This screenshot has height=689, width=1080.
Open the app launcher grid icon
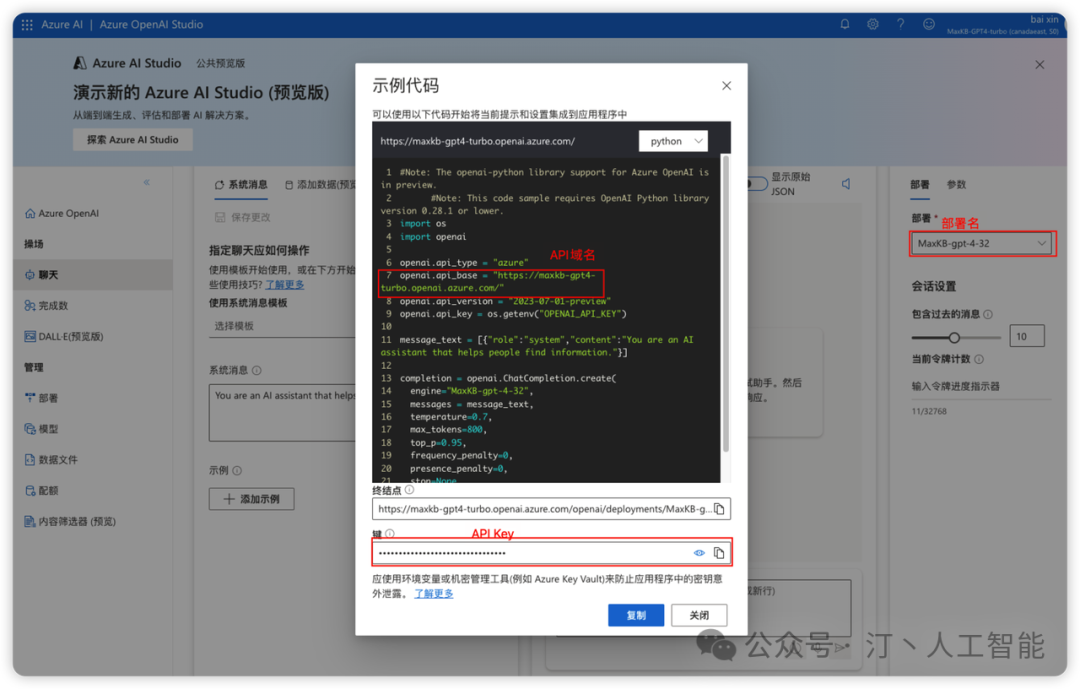click(x=27, y=25)
